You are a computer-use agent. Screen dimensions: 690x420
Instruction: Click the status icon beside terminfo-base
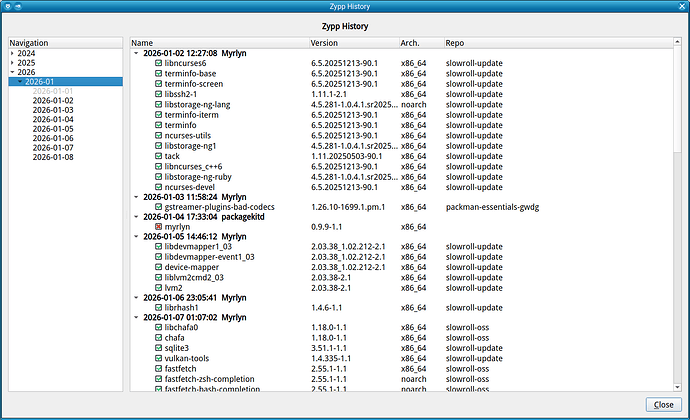[158, 73]
